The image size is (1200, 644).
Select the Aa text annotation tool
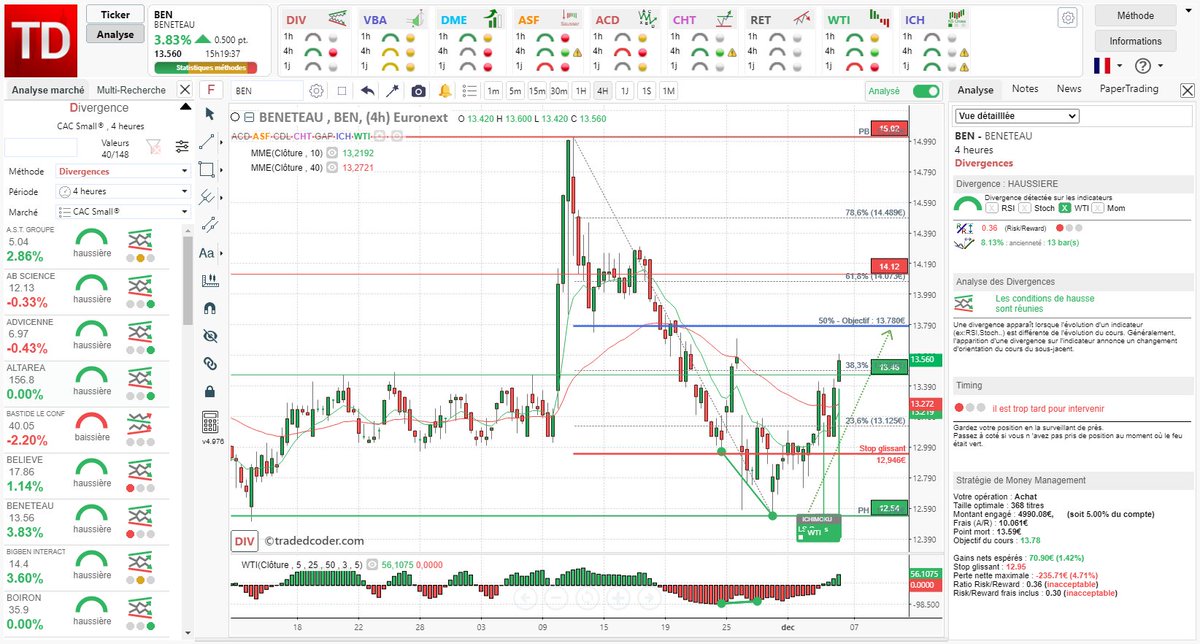tap(207, 253)
